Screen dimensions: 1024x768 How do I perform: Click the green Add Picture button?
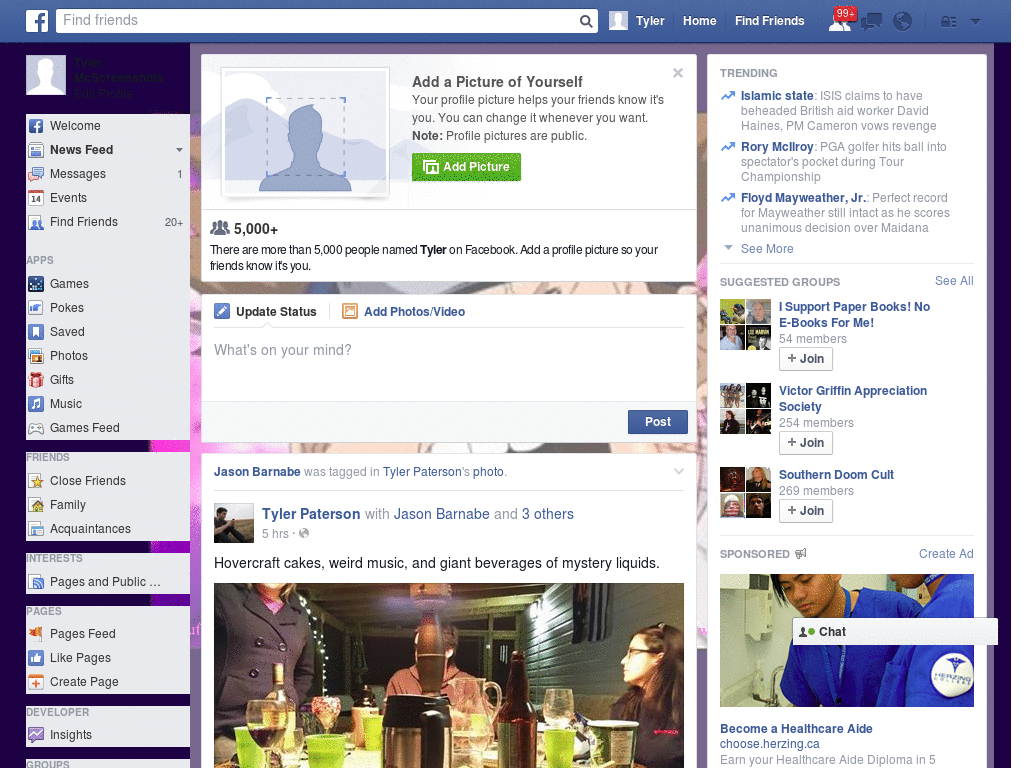(x=466, y=167)
